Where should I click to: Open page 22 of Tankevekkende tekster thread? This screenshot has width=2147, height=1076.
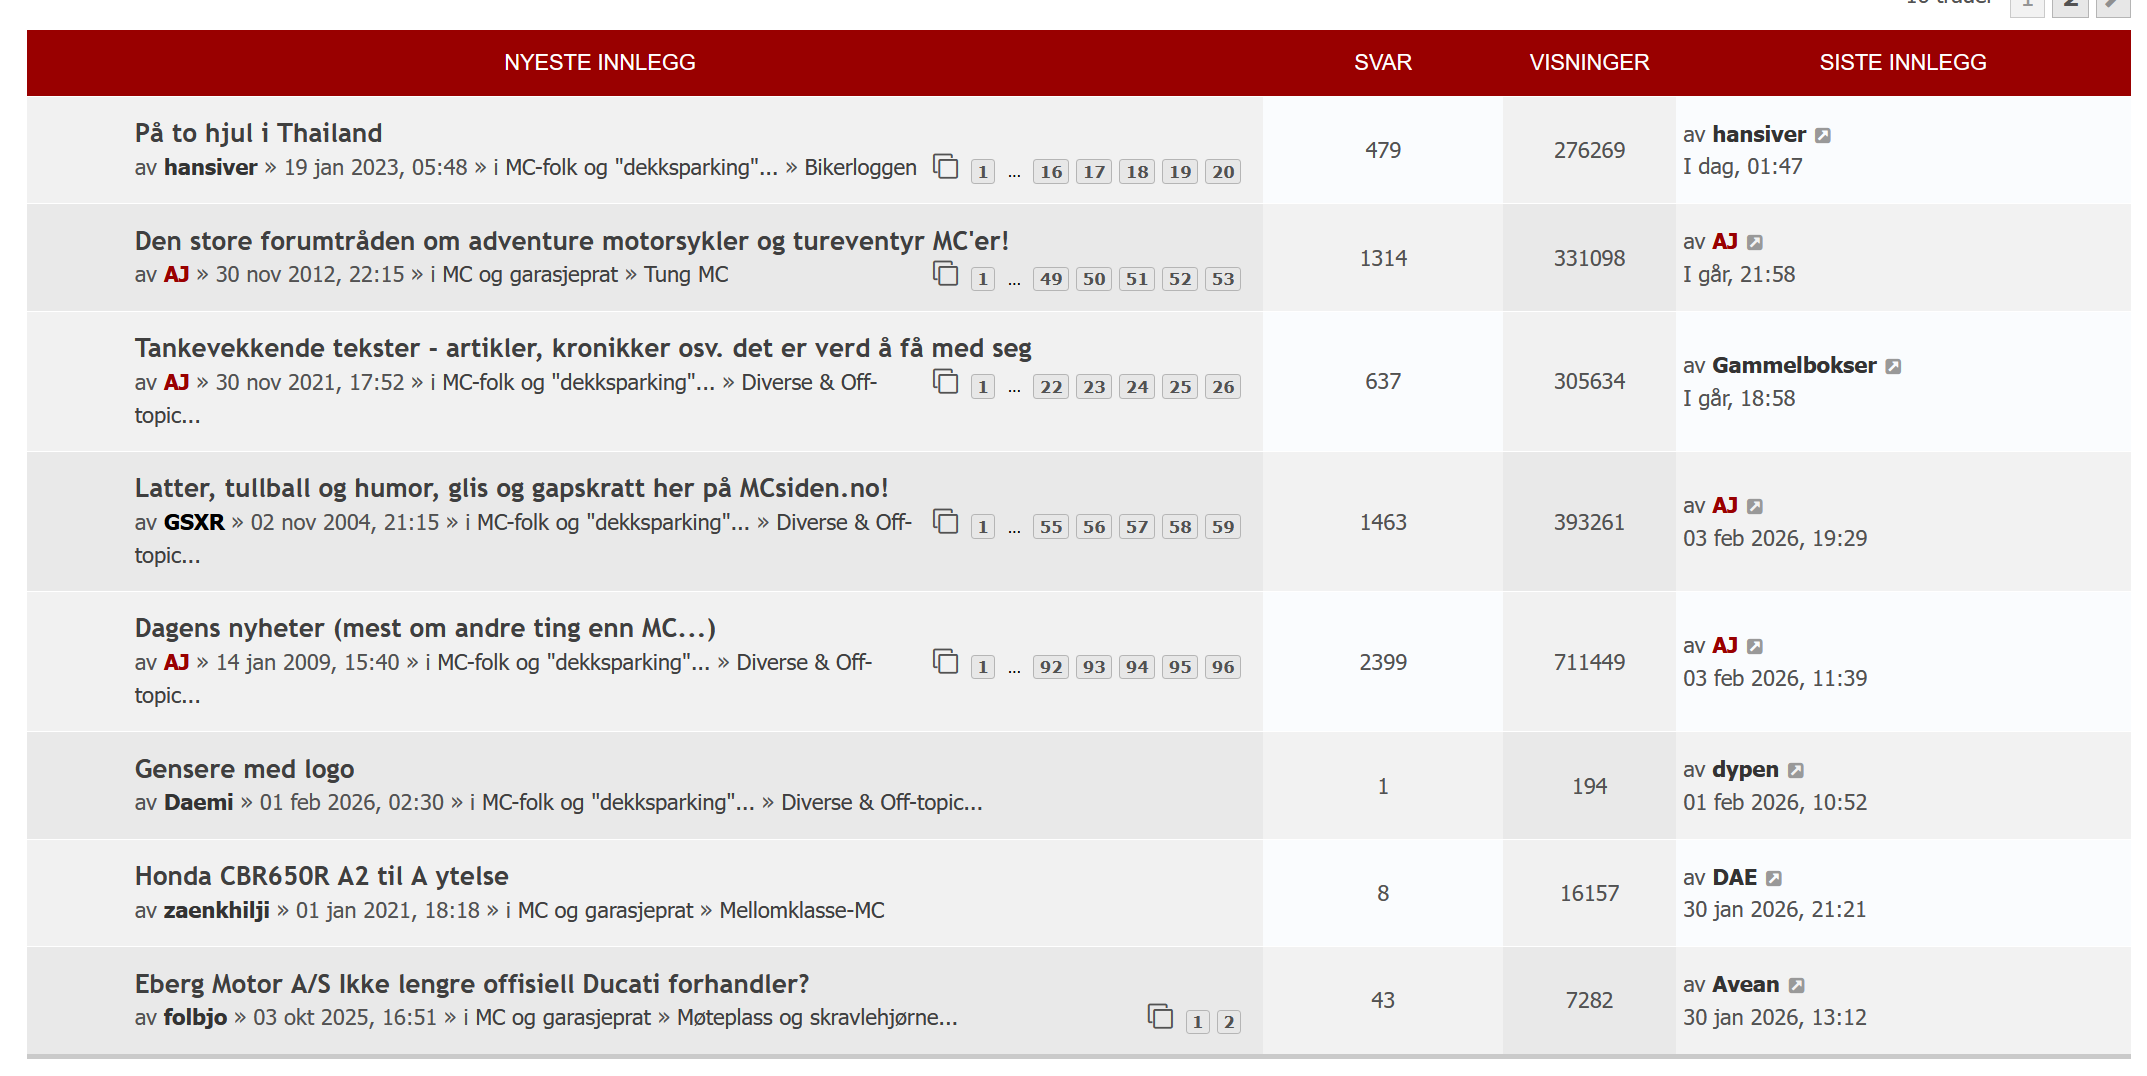click(1051, 387)
